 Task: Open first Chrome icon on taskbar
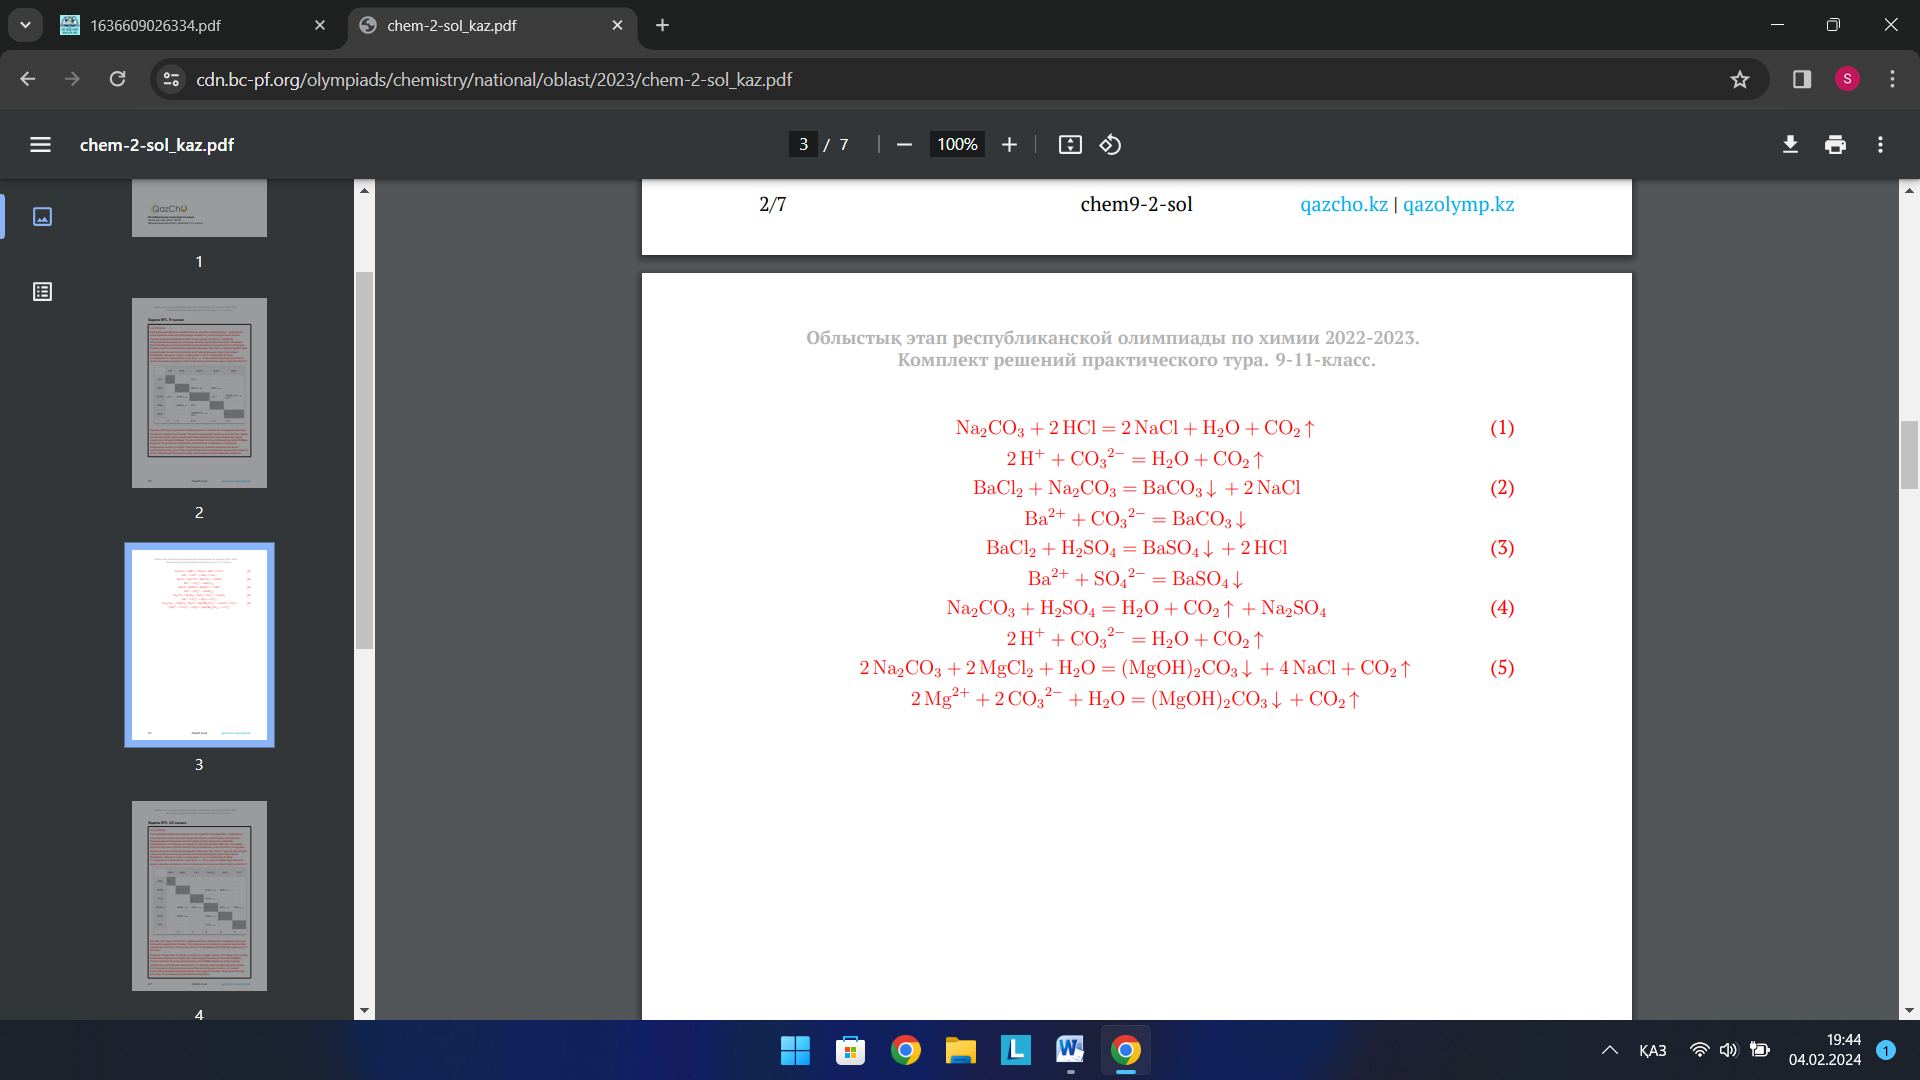[x=905, y=1050]
